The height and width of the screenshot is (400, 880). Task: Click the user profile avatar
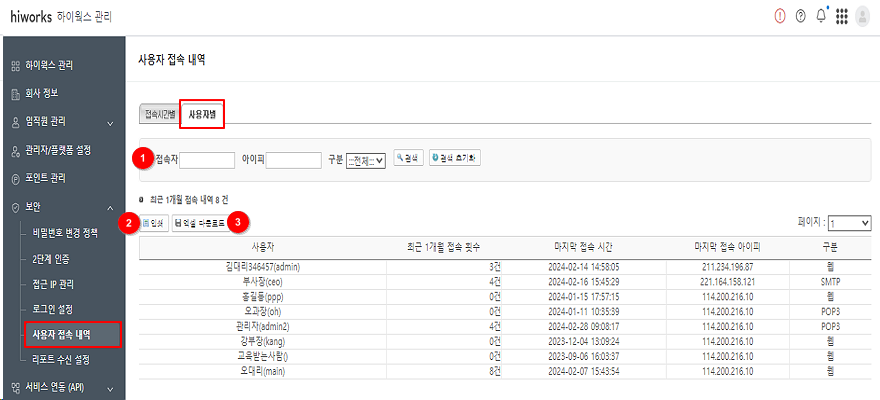[863, 16]
